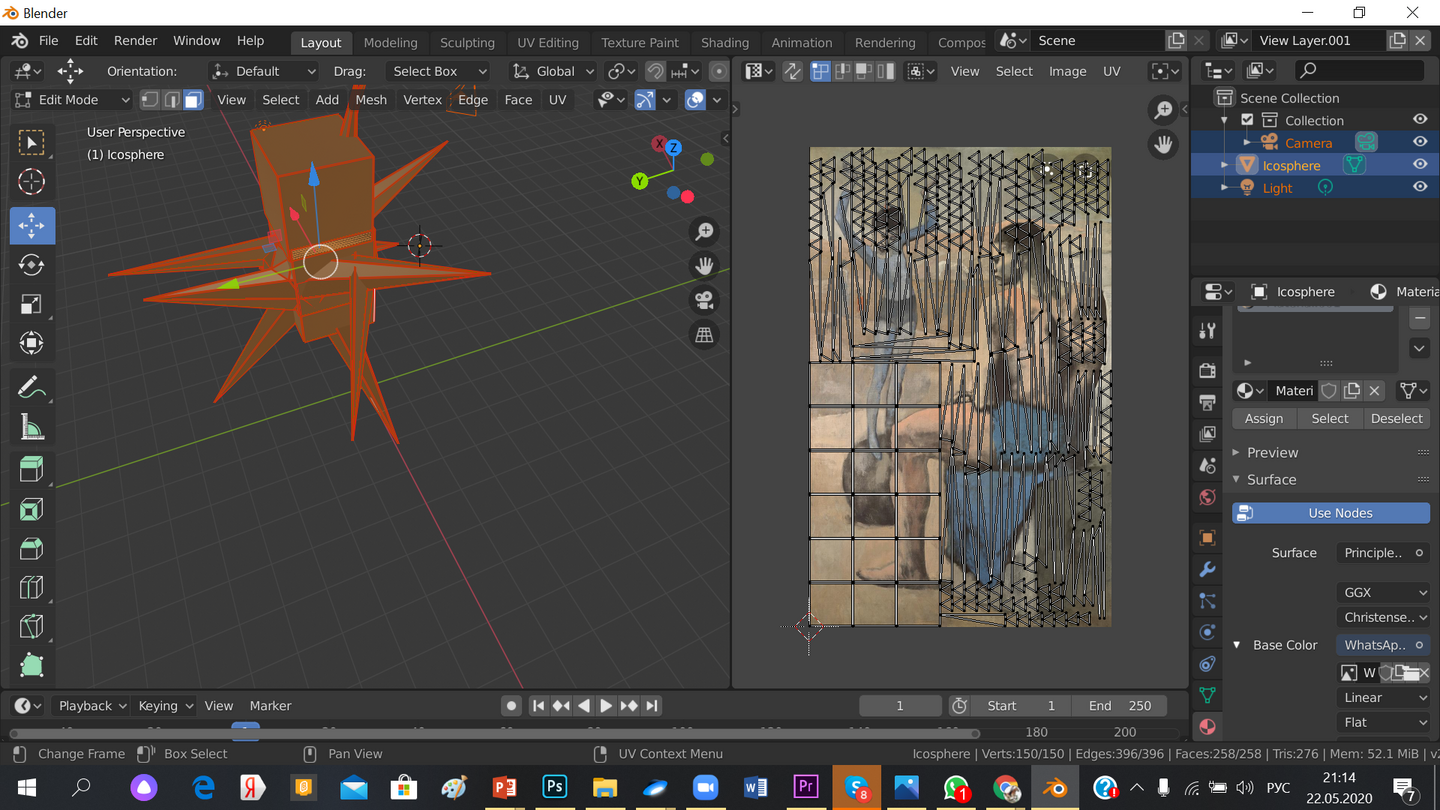The image size is (1440, 810).
Task: Jump to the timeline start frame
Action: (538, 706)
